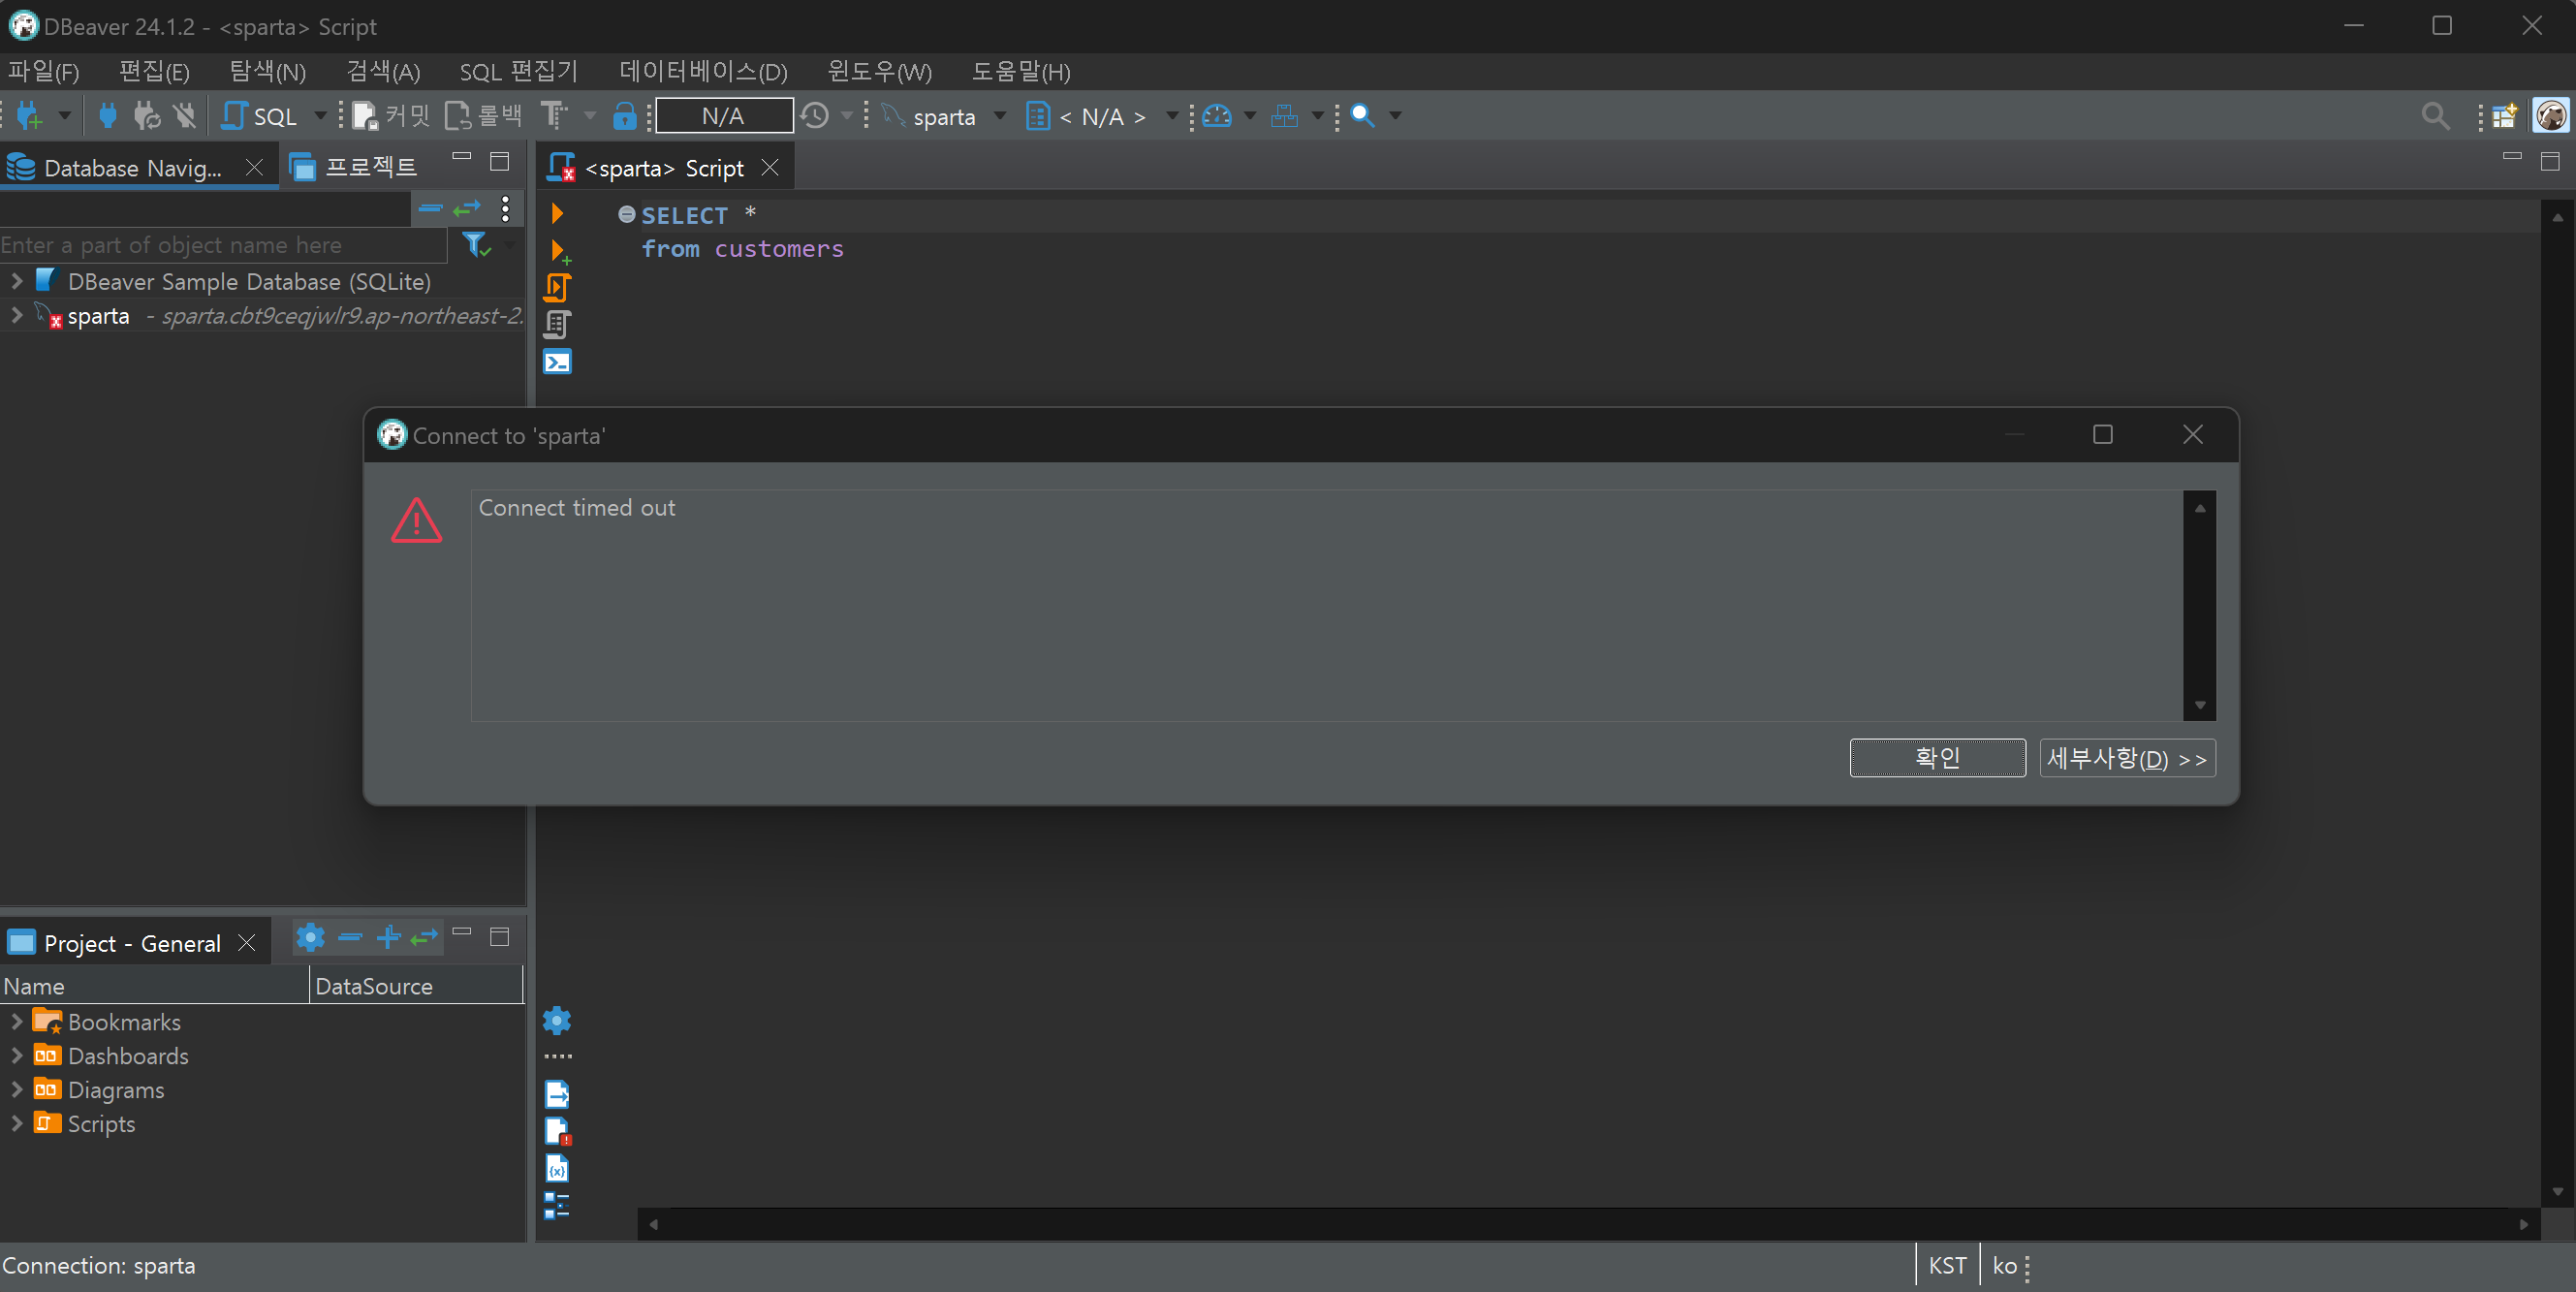Open the SQL console terminal icon
Screen dimensions: 2576x1292
[x=557, y=362]
